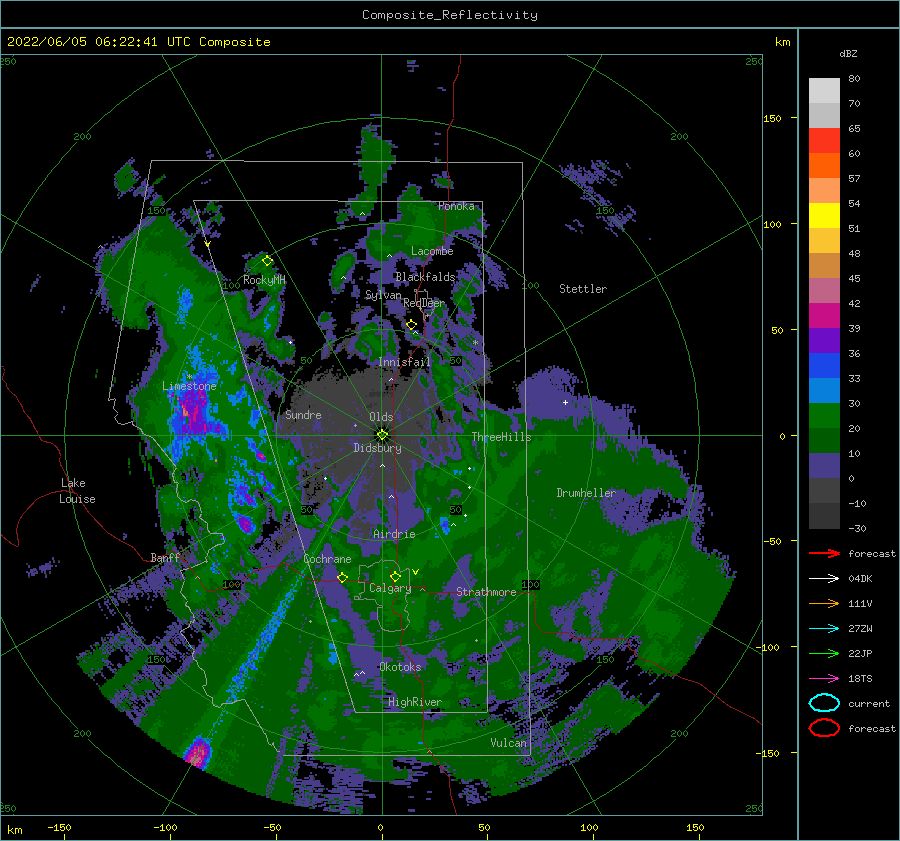This screenshot has width=900, height=841.
Task: Pick the magenta 39-42 dBZ color swatch
Action: (x=824, y=315)
